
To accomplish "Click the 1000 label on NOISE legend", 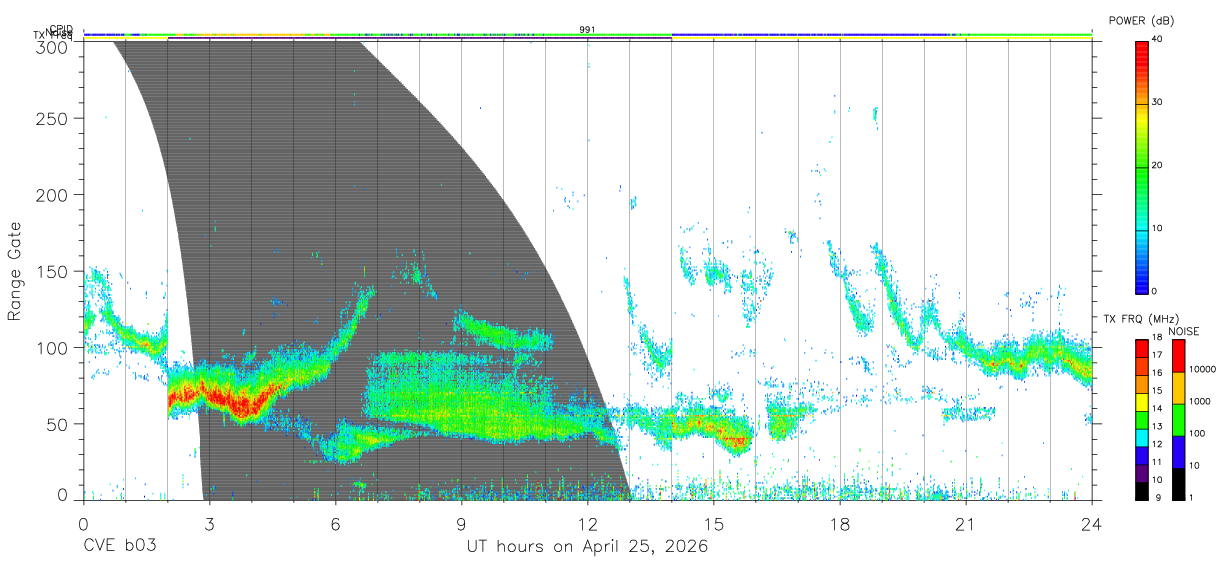I will click(1200, 401).
